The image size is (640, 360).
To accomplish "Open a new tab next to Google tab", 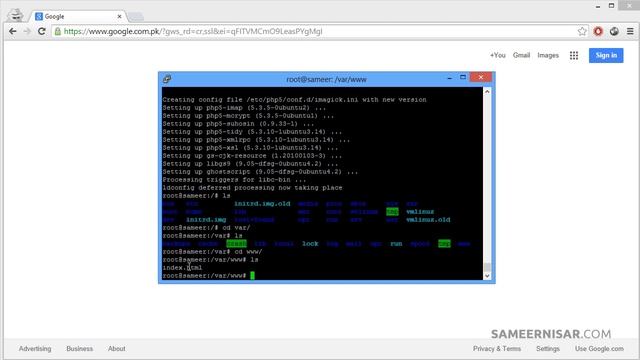I will 135,17.
